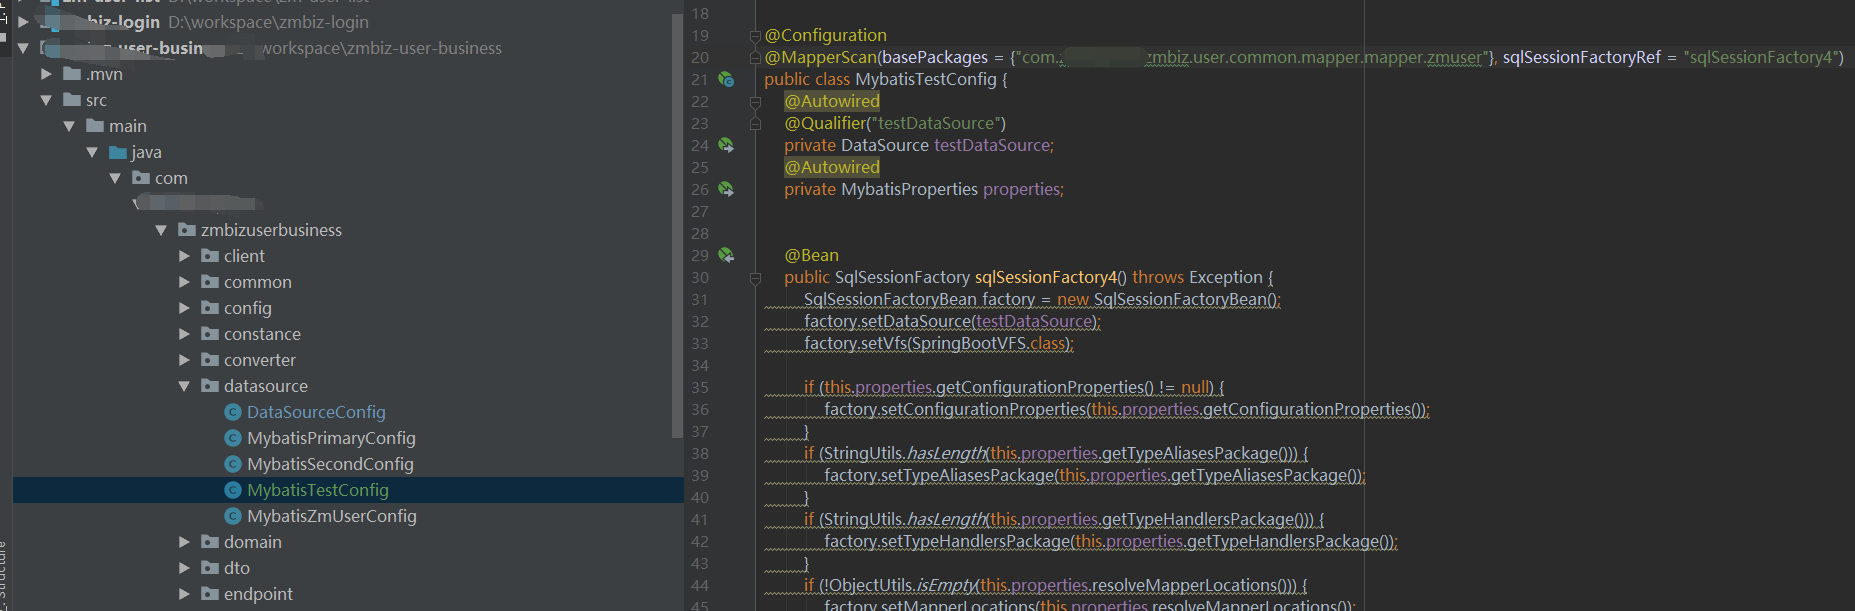Viewport: 1855px width, 611px height.
Task: Click the SpringBootVFS.class reference
Action: point(989,343)
